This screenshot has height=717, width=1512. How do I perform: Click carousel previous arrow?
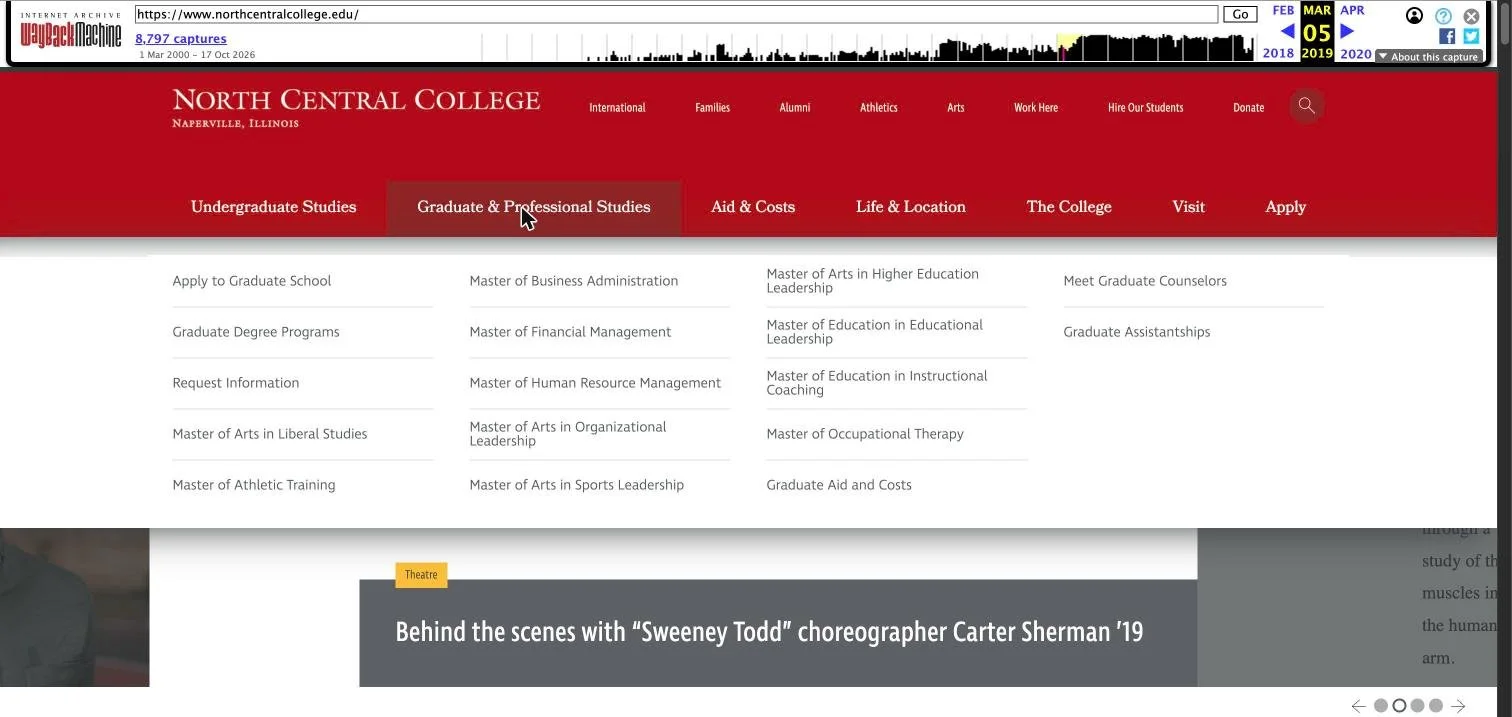[1358, 706]
